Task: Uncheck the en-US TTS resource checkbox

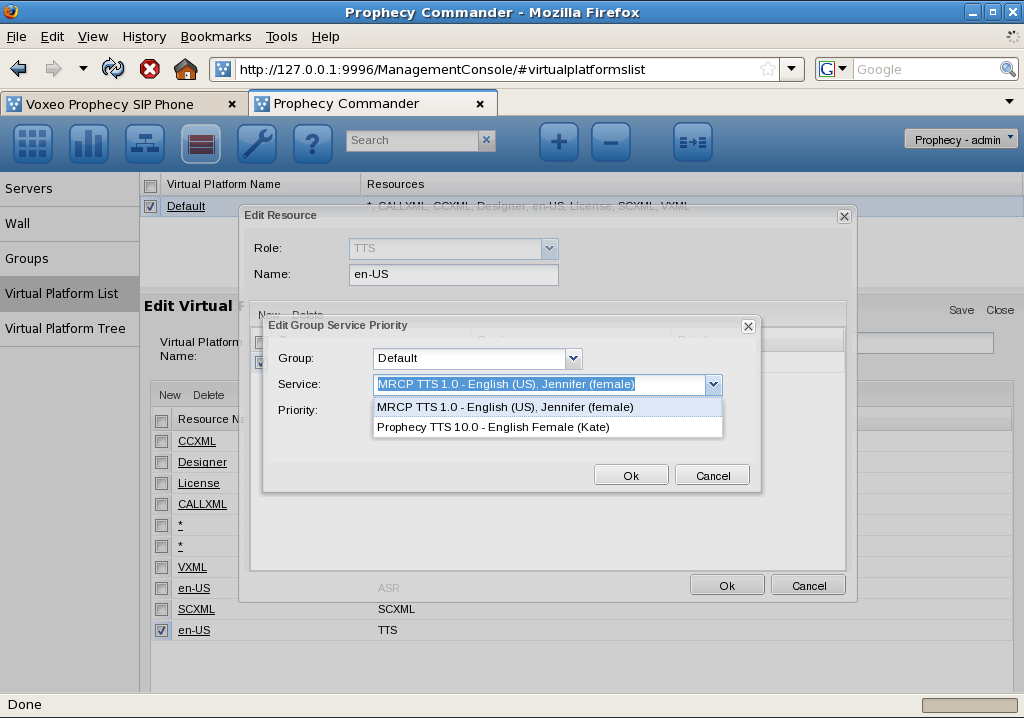Action: coord(161,630)
